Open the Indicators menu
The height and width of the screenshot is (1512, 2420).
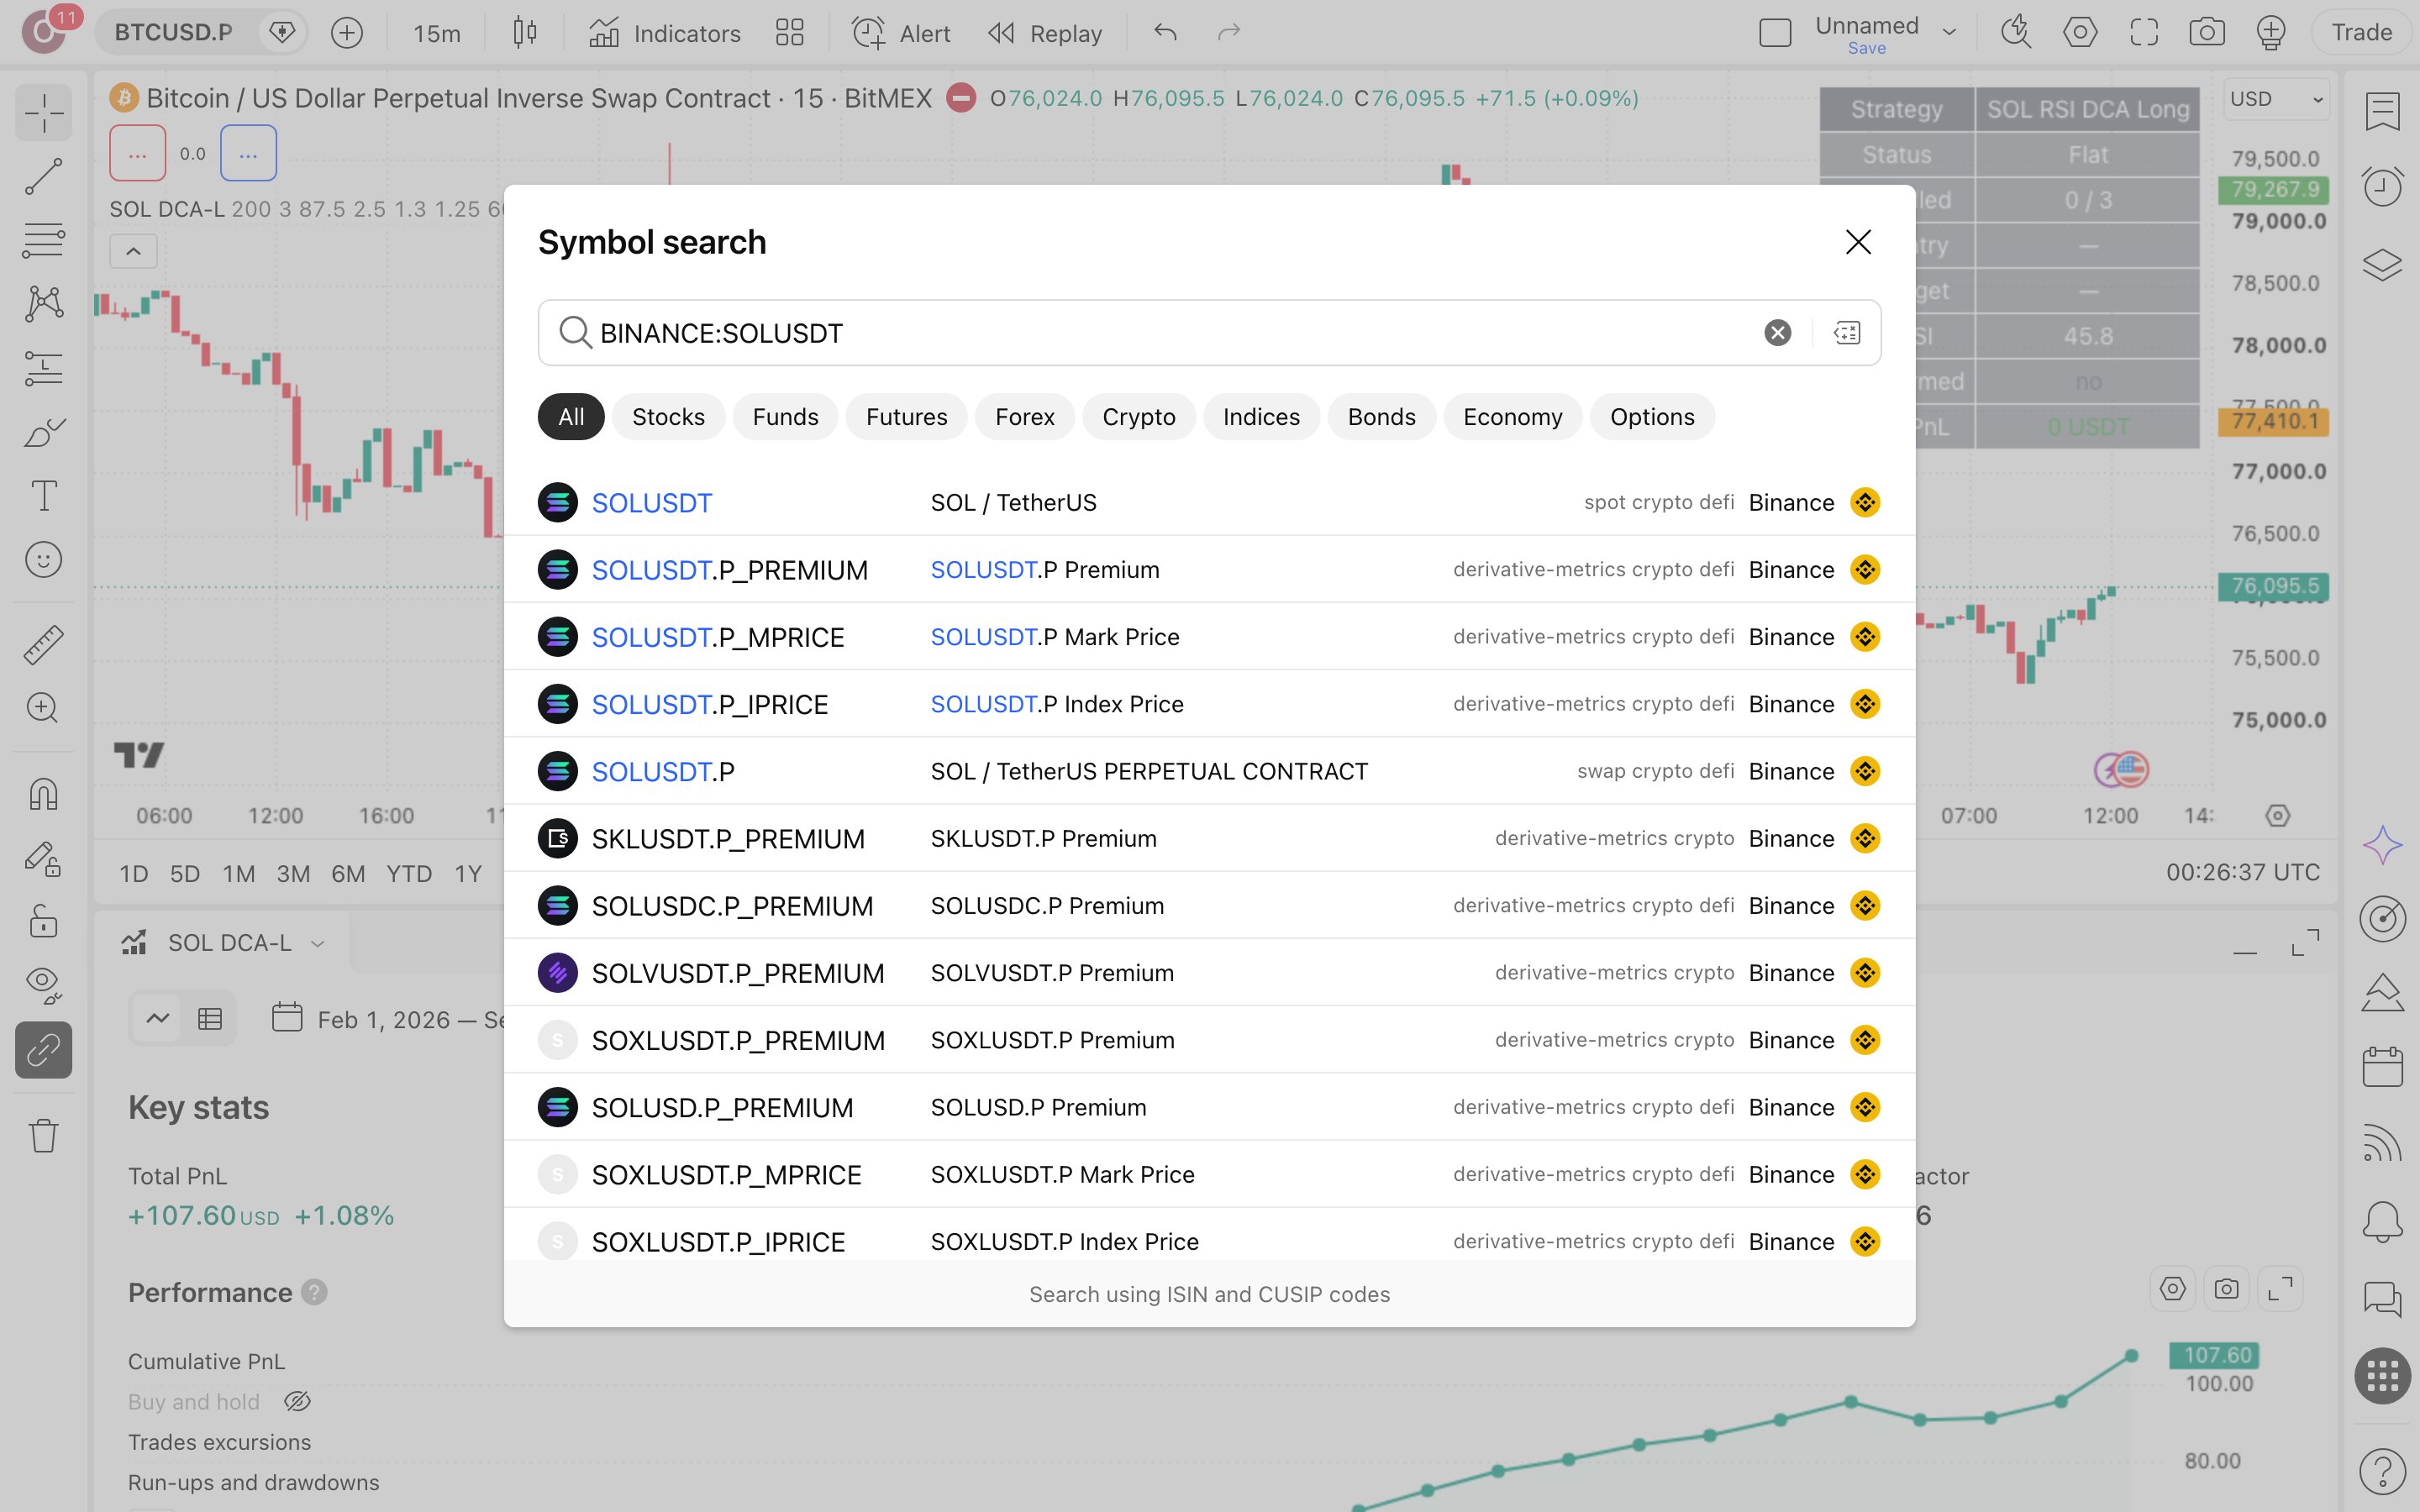pos(665,33)
